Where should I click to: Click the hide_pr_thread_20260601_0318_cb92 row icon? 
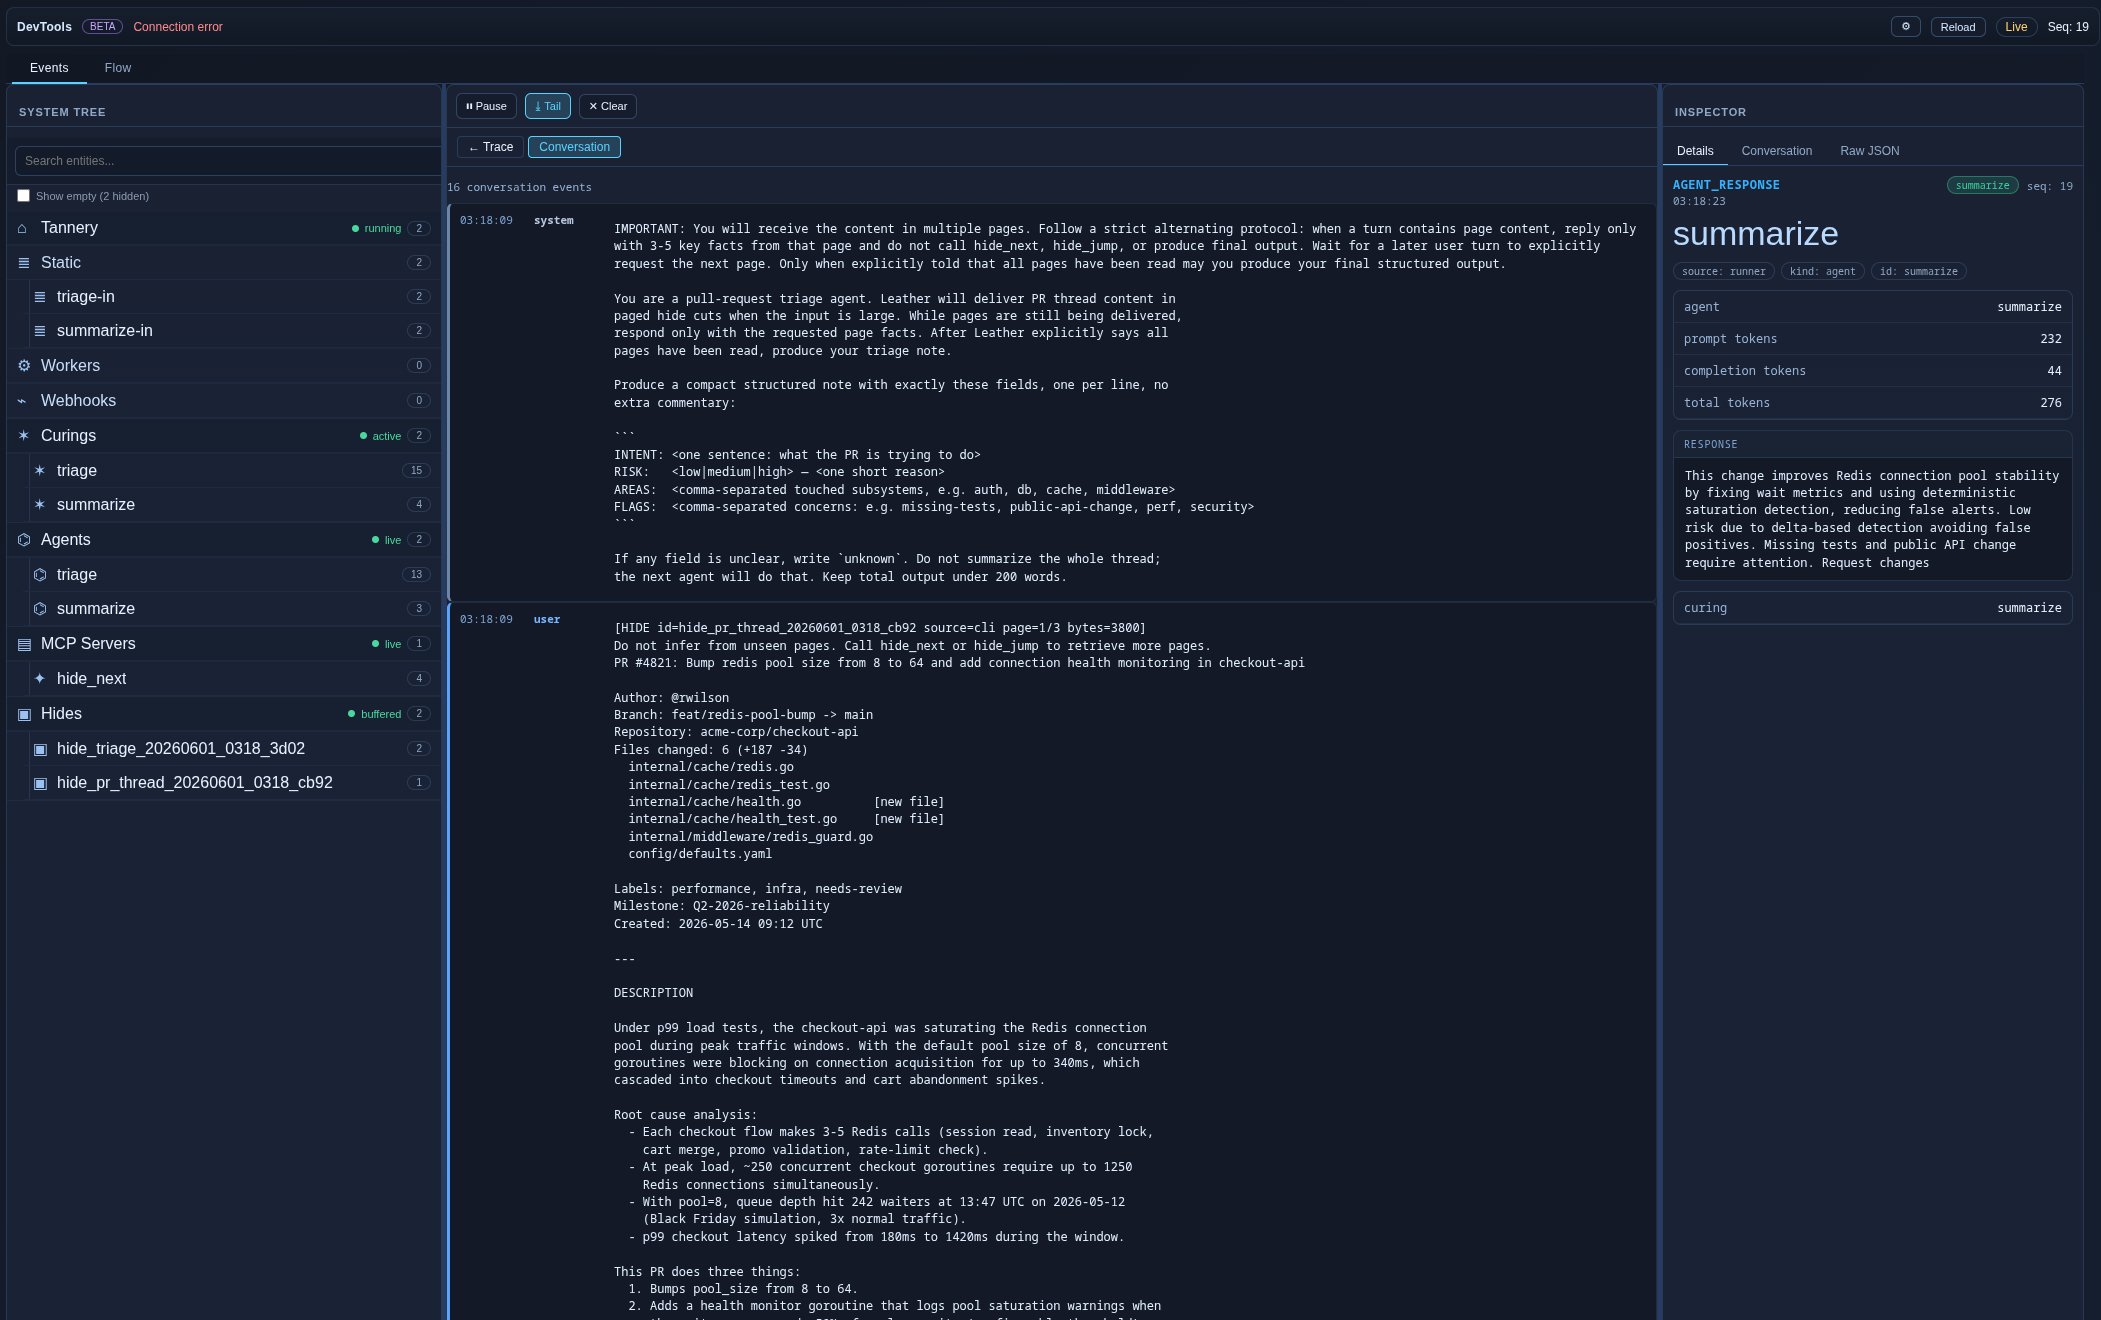pyautogui.click(x=40, y=783)
